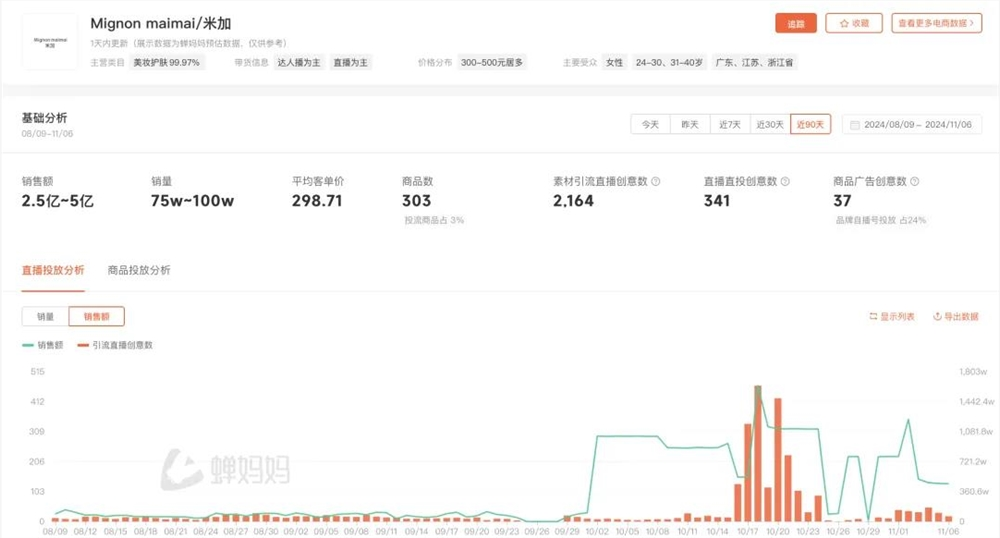Open the date range picker field

912,124
